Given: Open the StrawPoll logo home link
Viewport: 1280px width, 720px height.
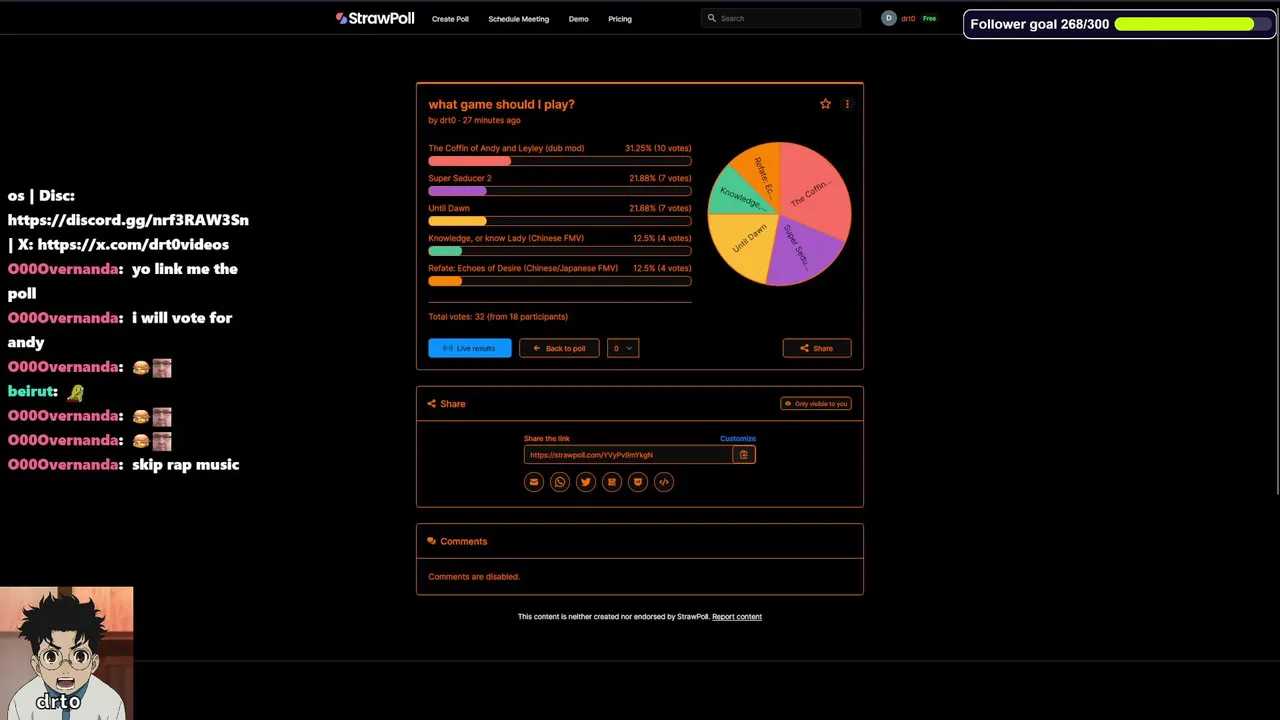Looking at the screenshot, I should point(375,18).
